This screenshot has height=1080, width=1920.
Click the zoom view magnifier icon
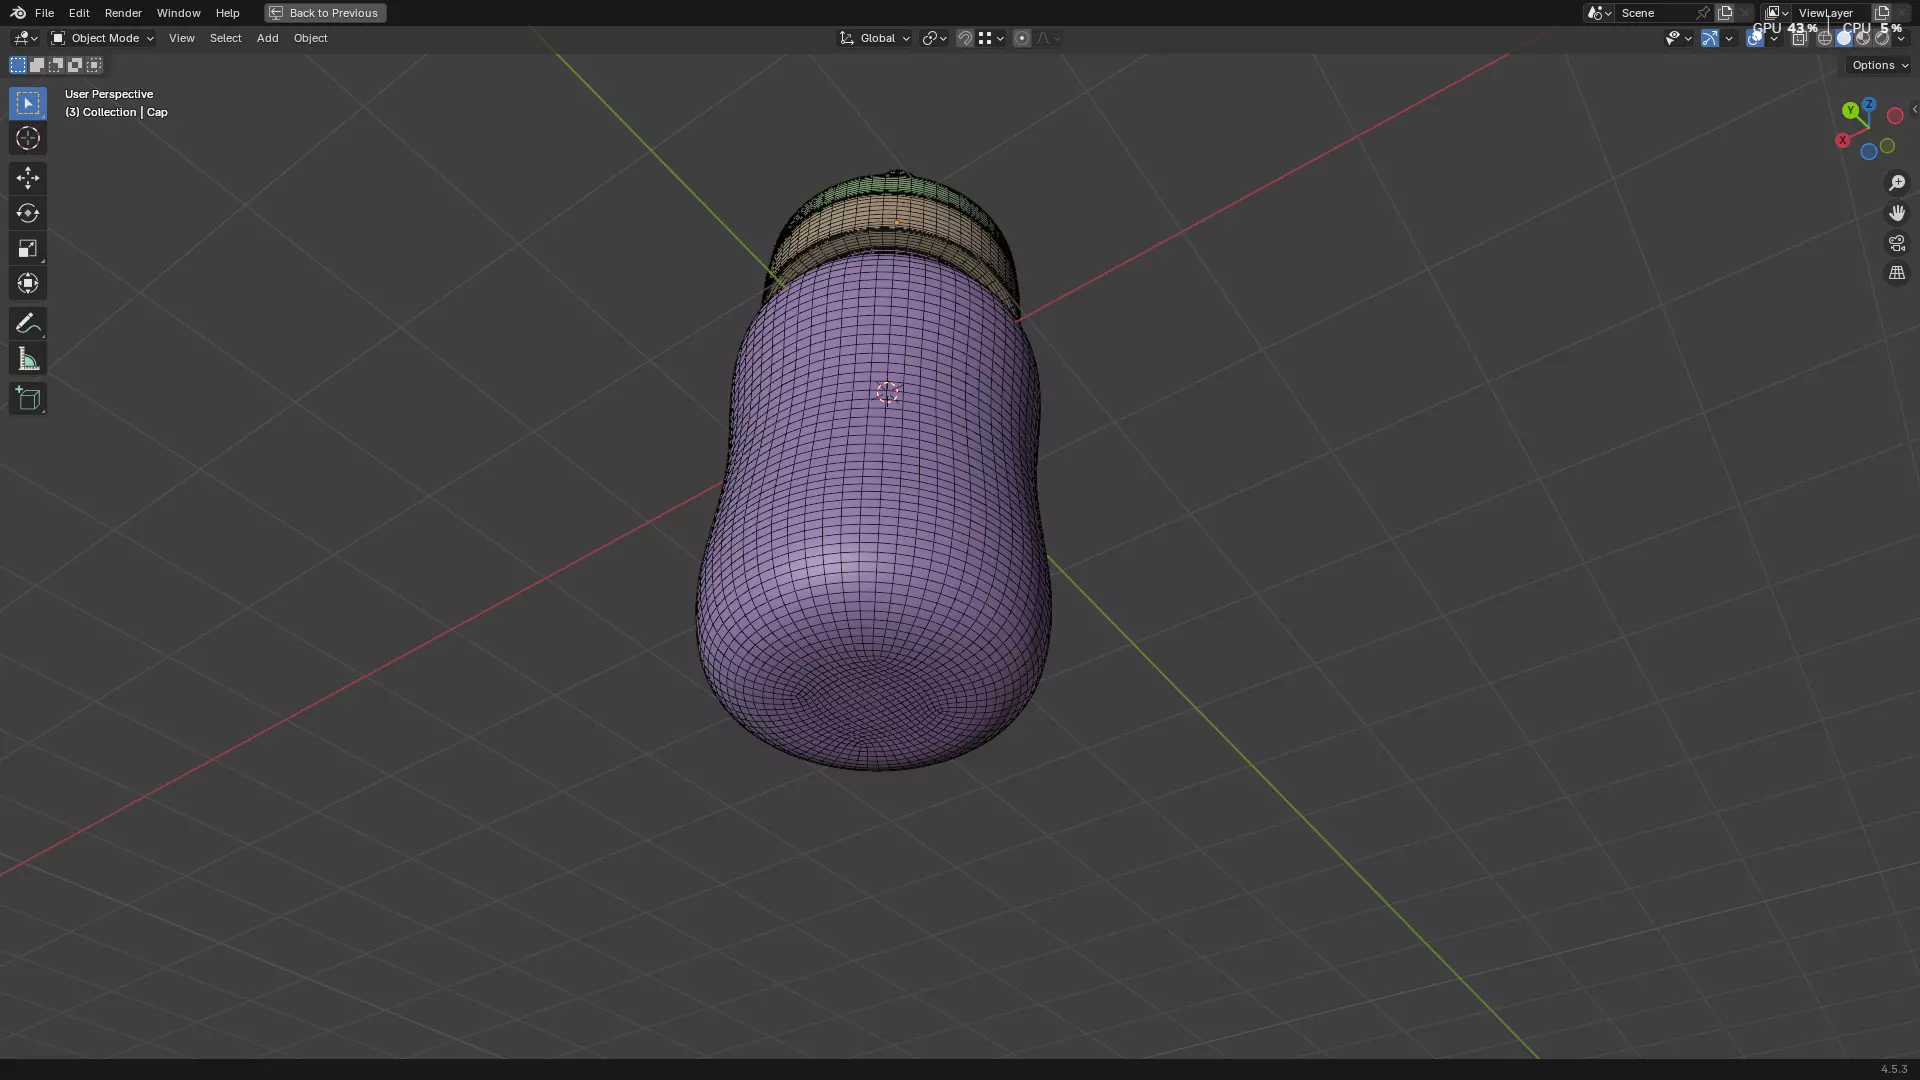(1897, 183)
